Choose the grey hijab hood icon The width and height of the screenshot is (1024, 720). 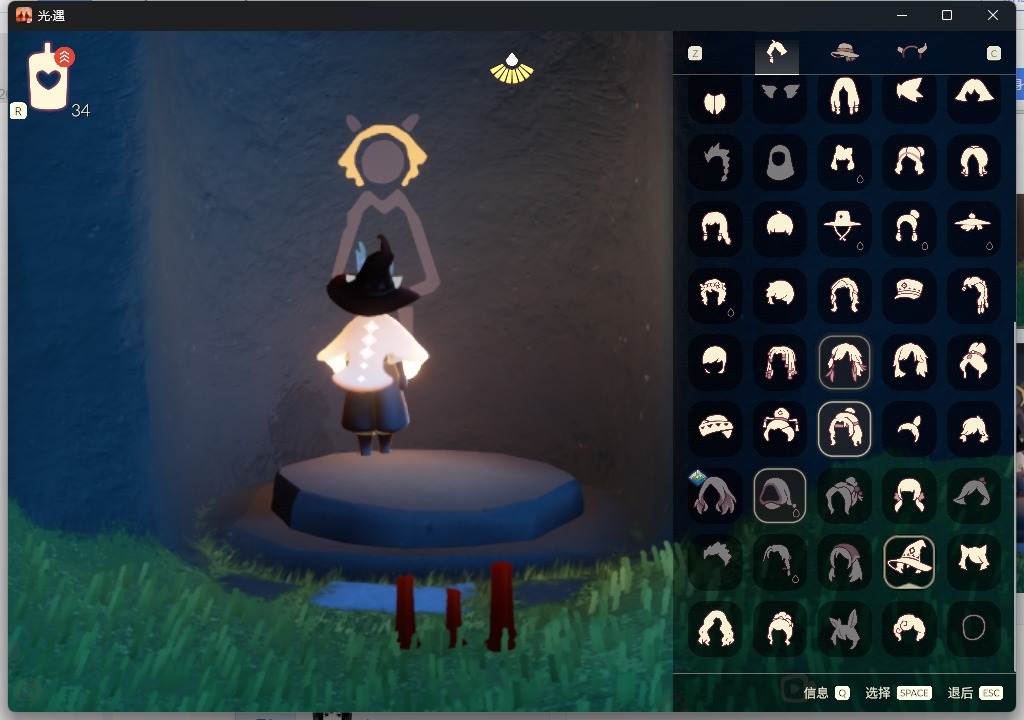click(780, 163)
